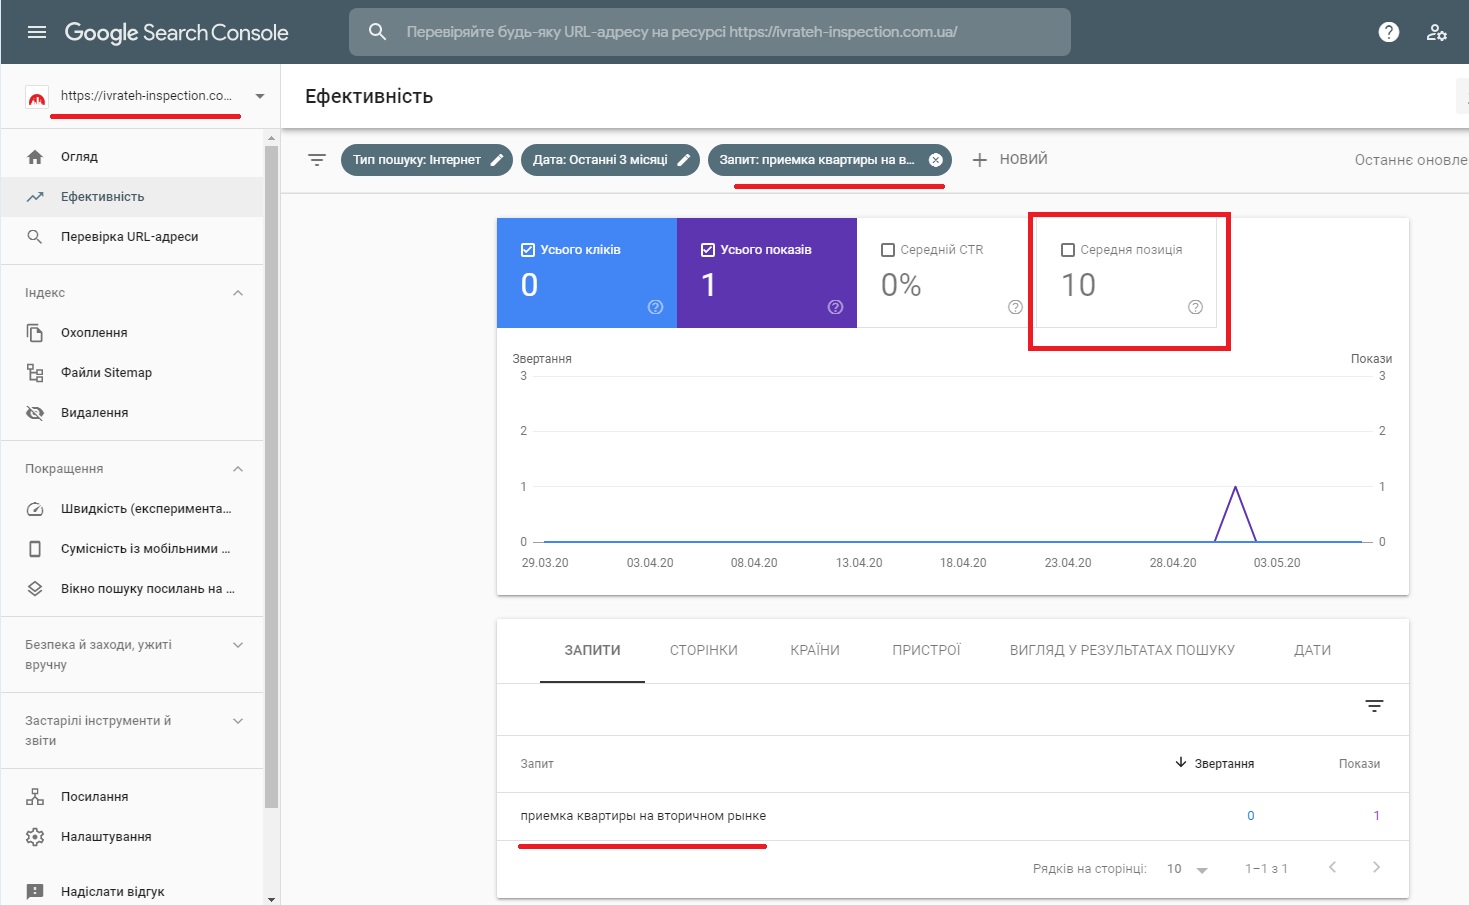Click the impressions peak on chart
1469x905 pixels.
[x=1236, y=487]
